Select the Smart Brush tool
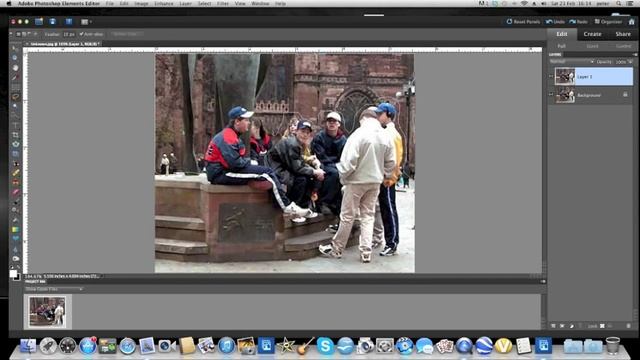This screenshot has height=360, width=640. tap(16, 211)
